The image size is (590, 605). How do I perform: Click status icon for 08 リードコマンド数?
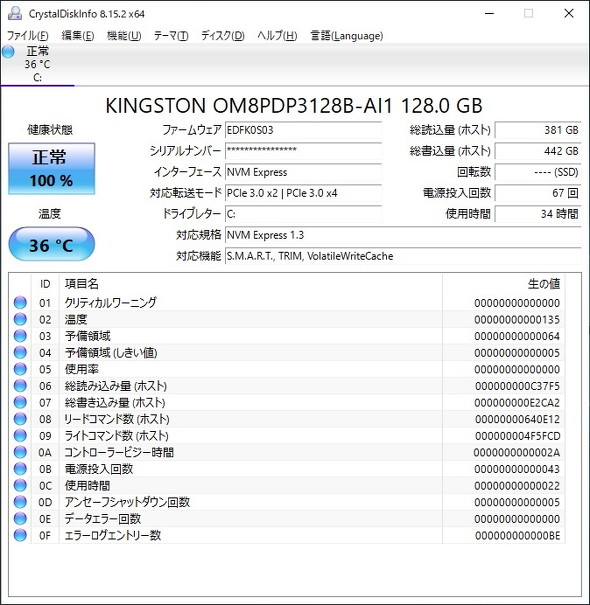(20, 419)
